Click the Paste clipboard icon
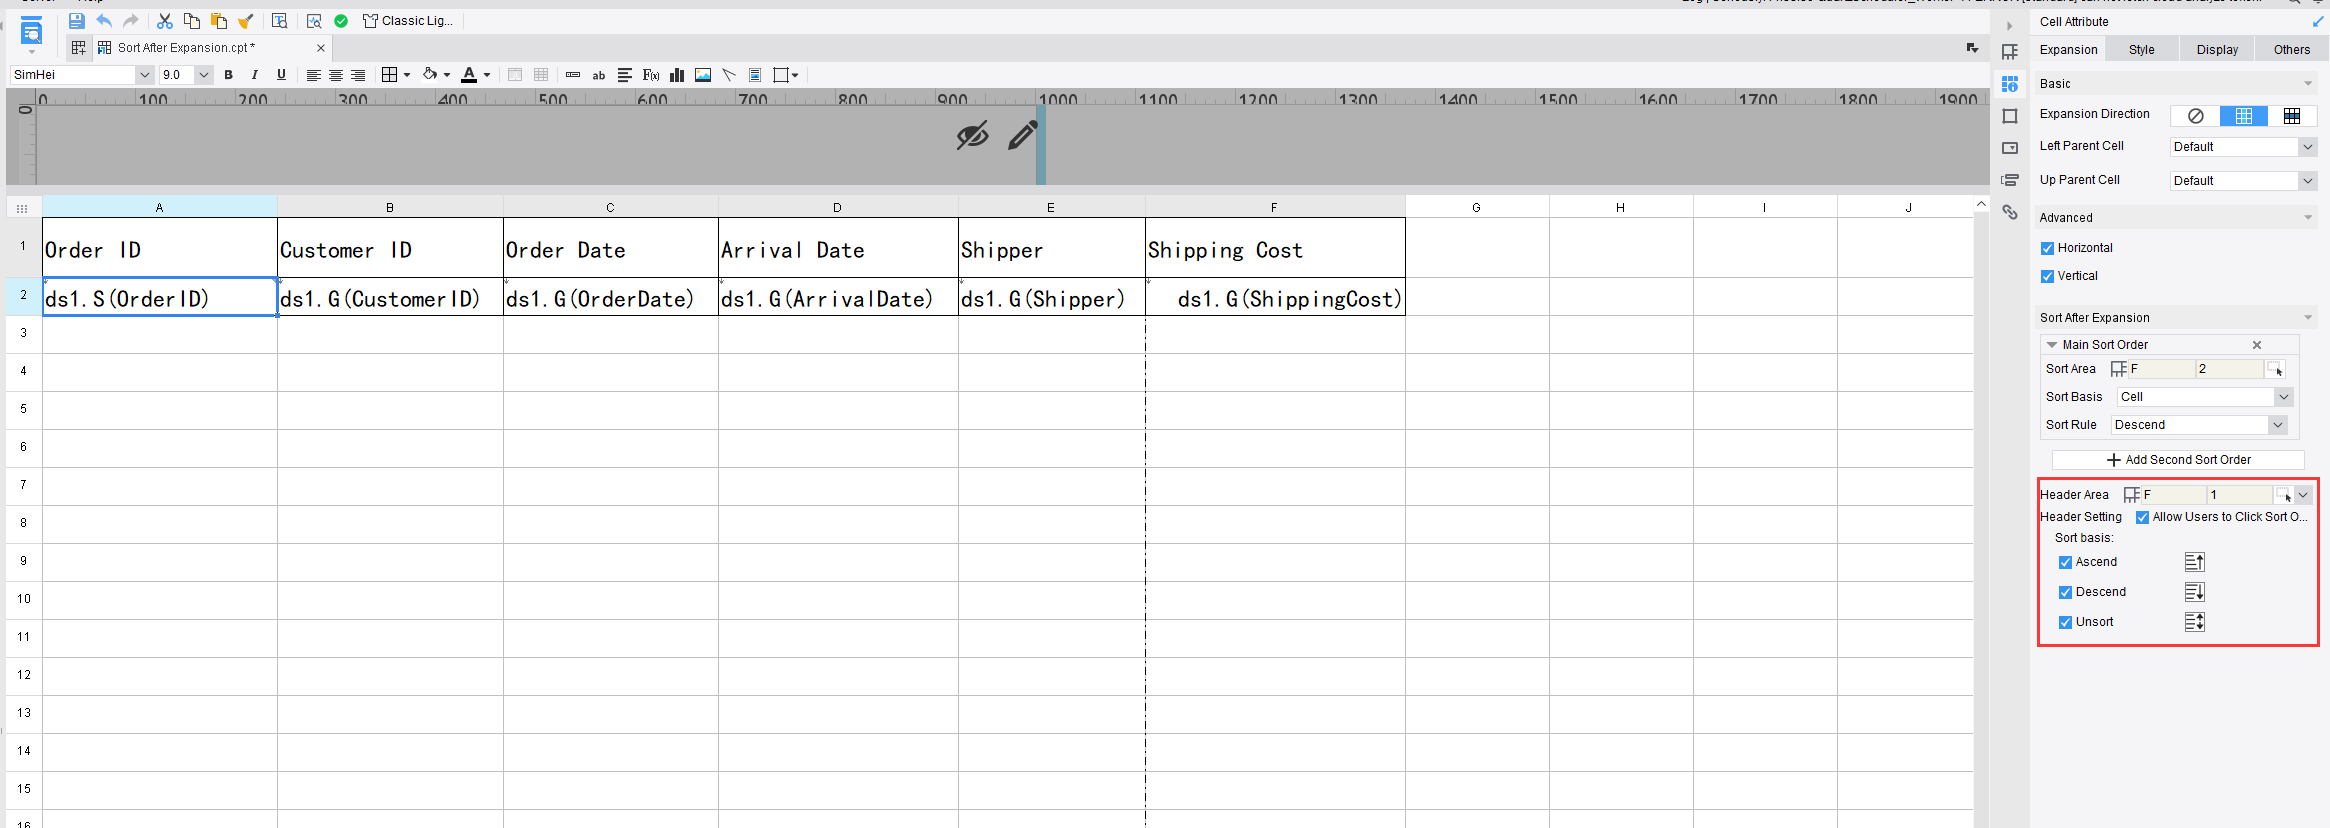2330x828 pixels. [218, 21]
